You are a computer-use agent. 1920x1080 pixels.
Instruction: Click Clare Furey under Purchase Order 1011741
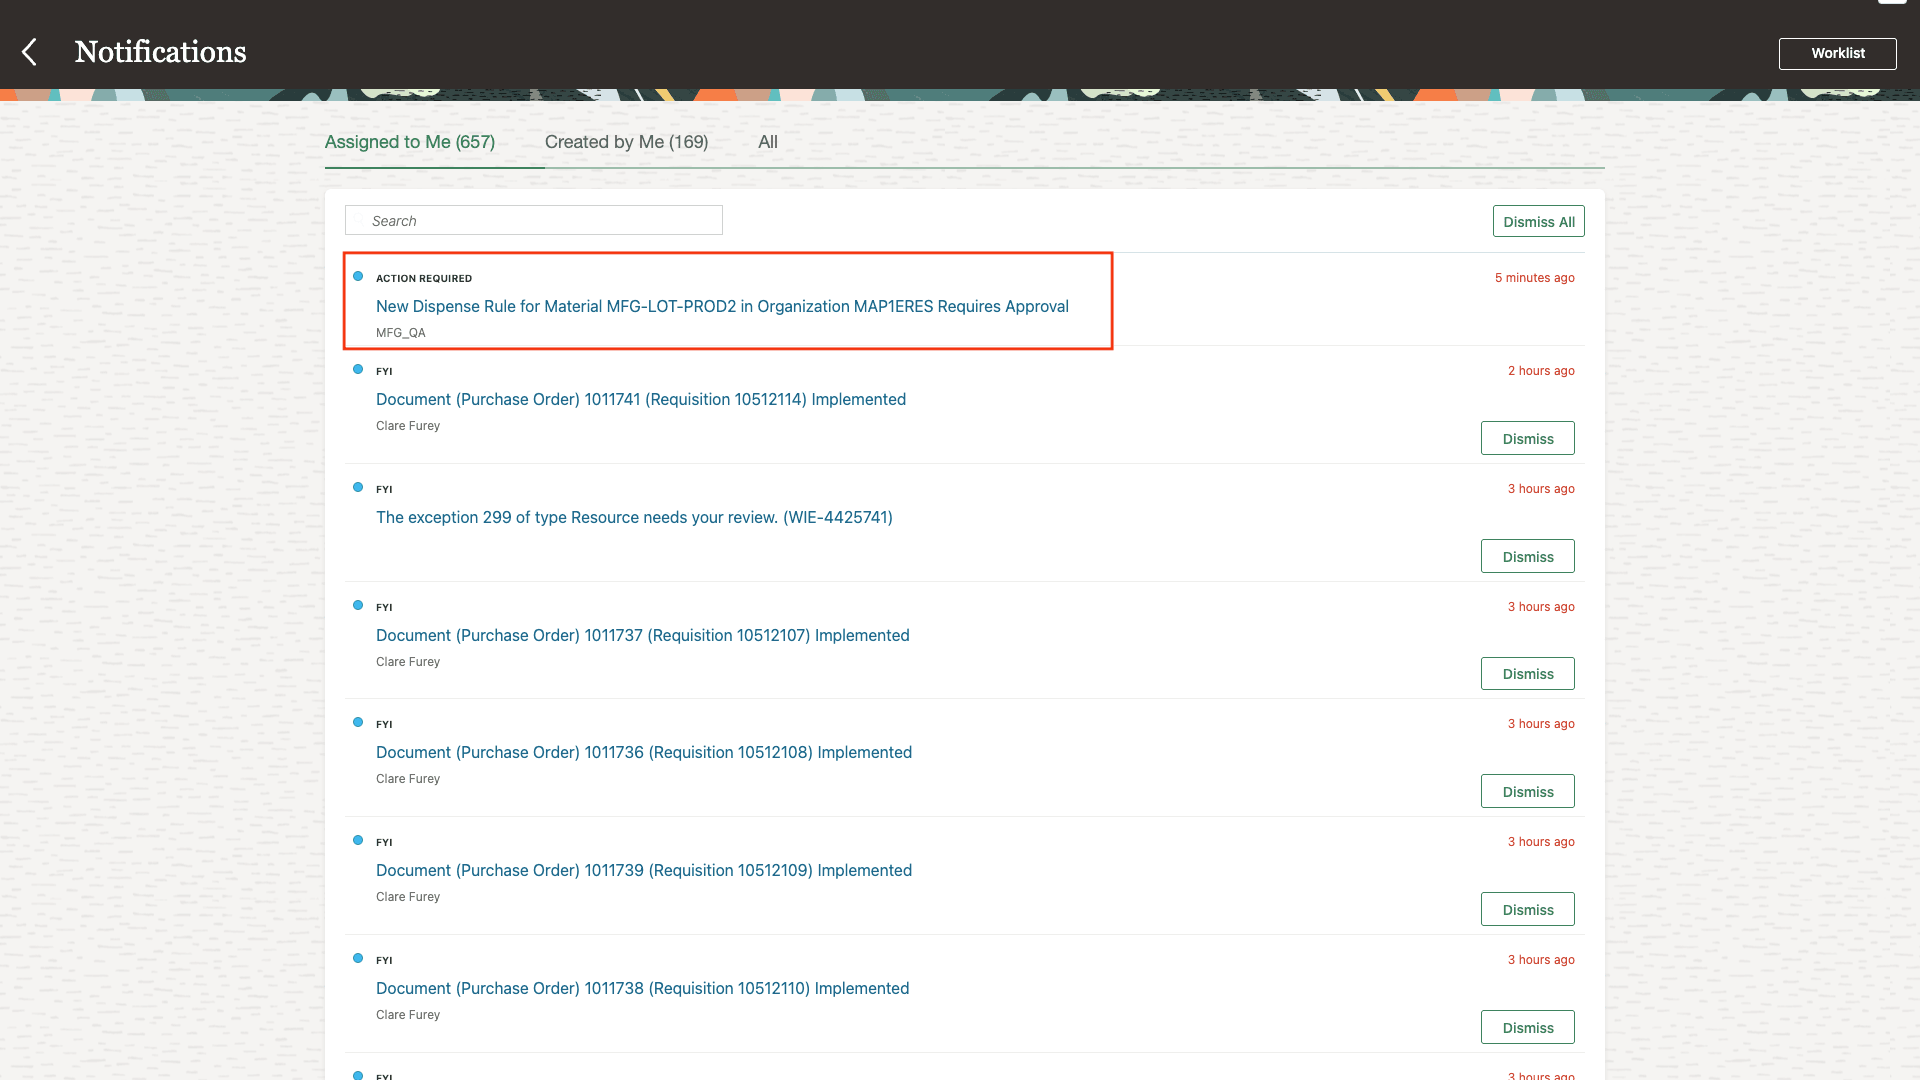[408, 426]
